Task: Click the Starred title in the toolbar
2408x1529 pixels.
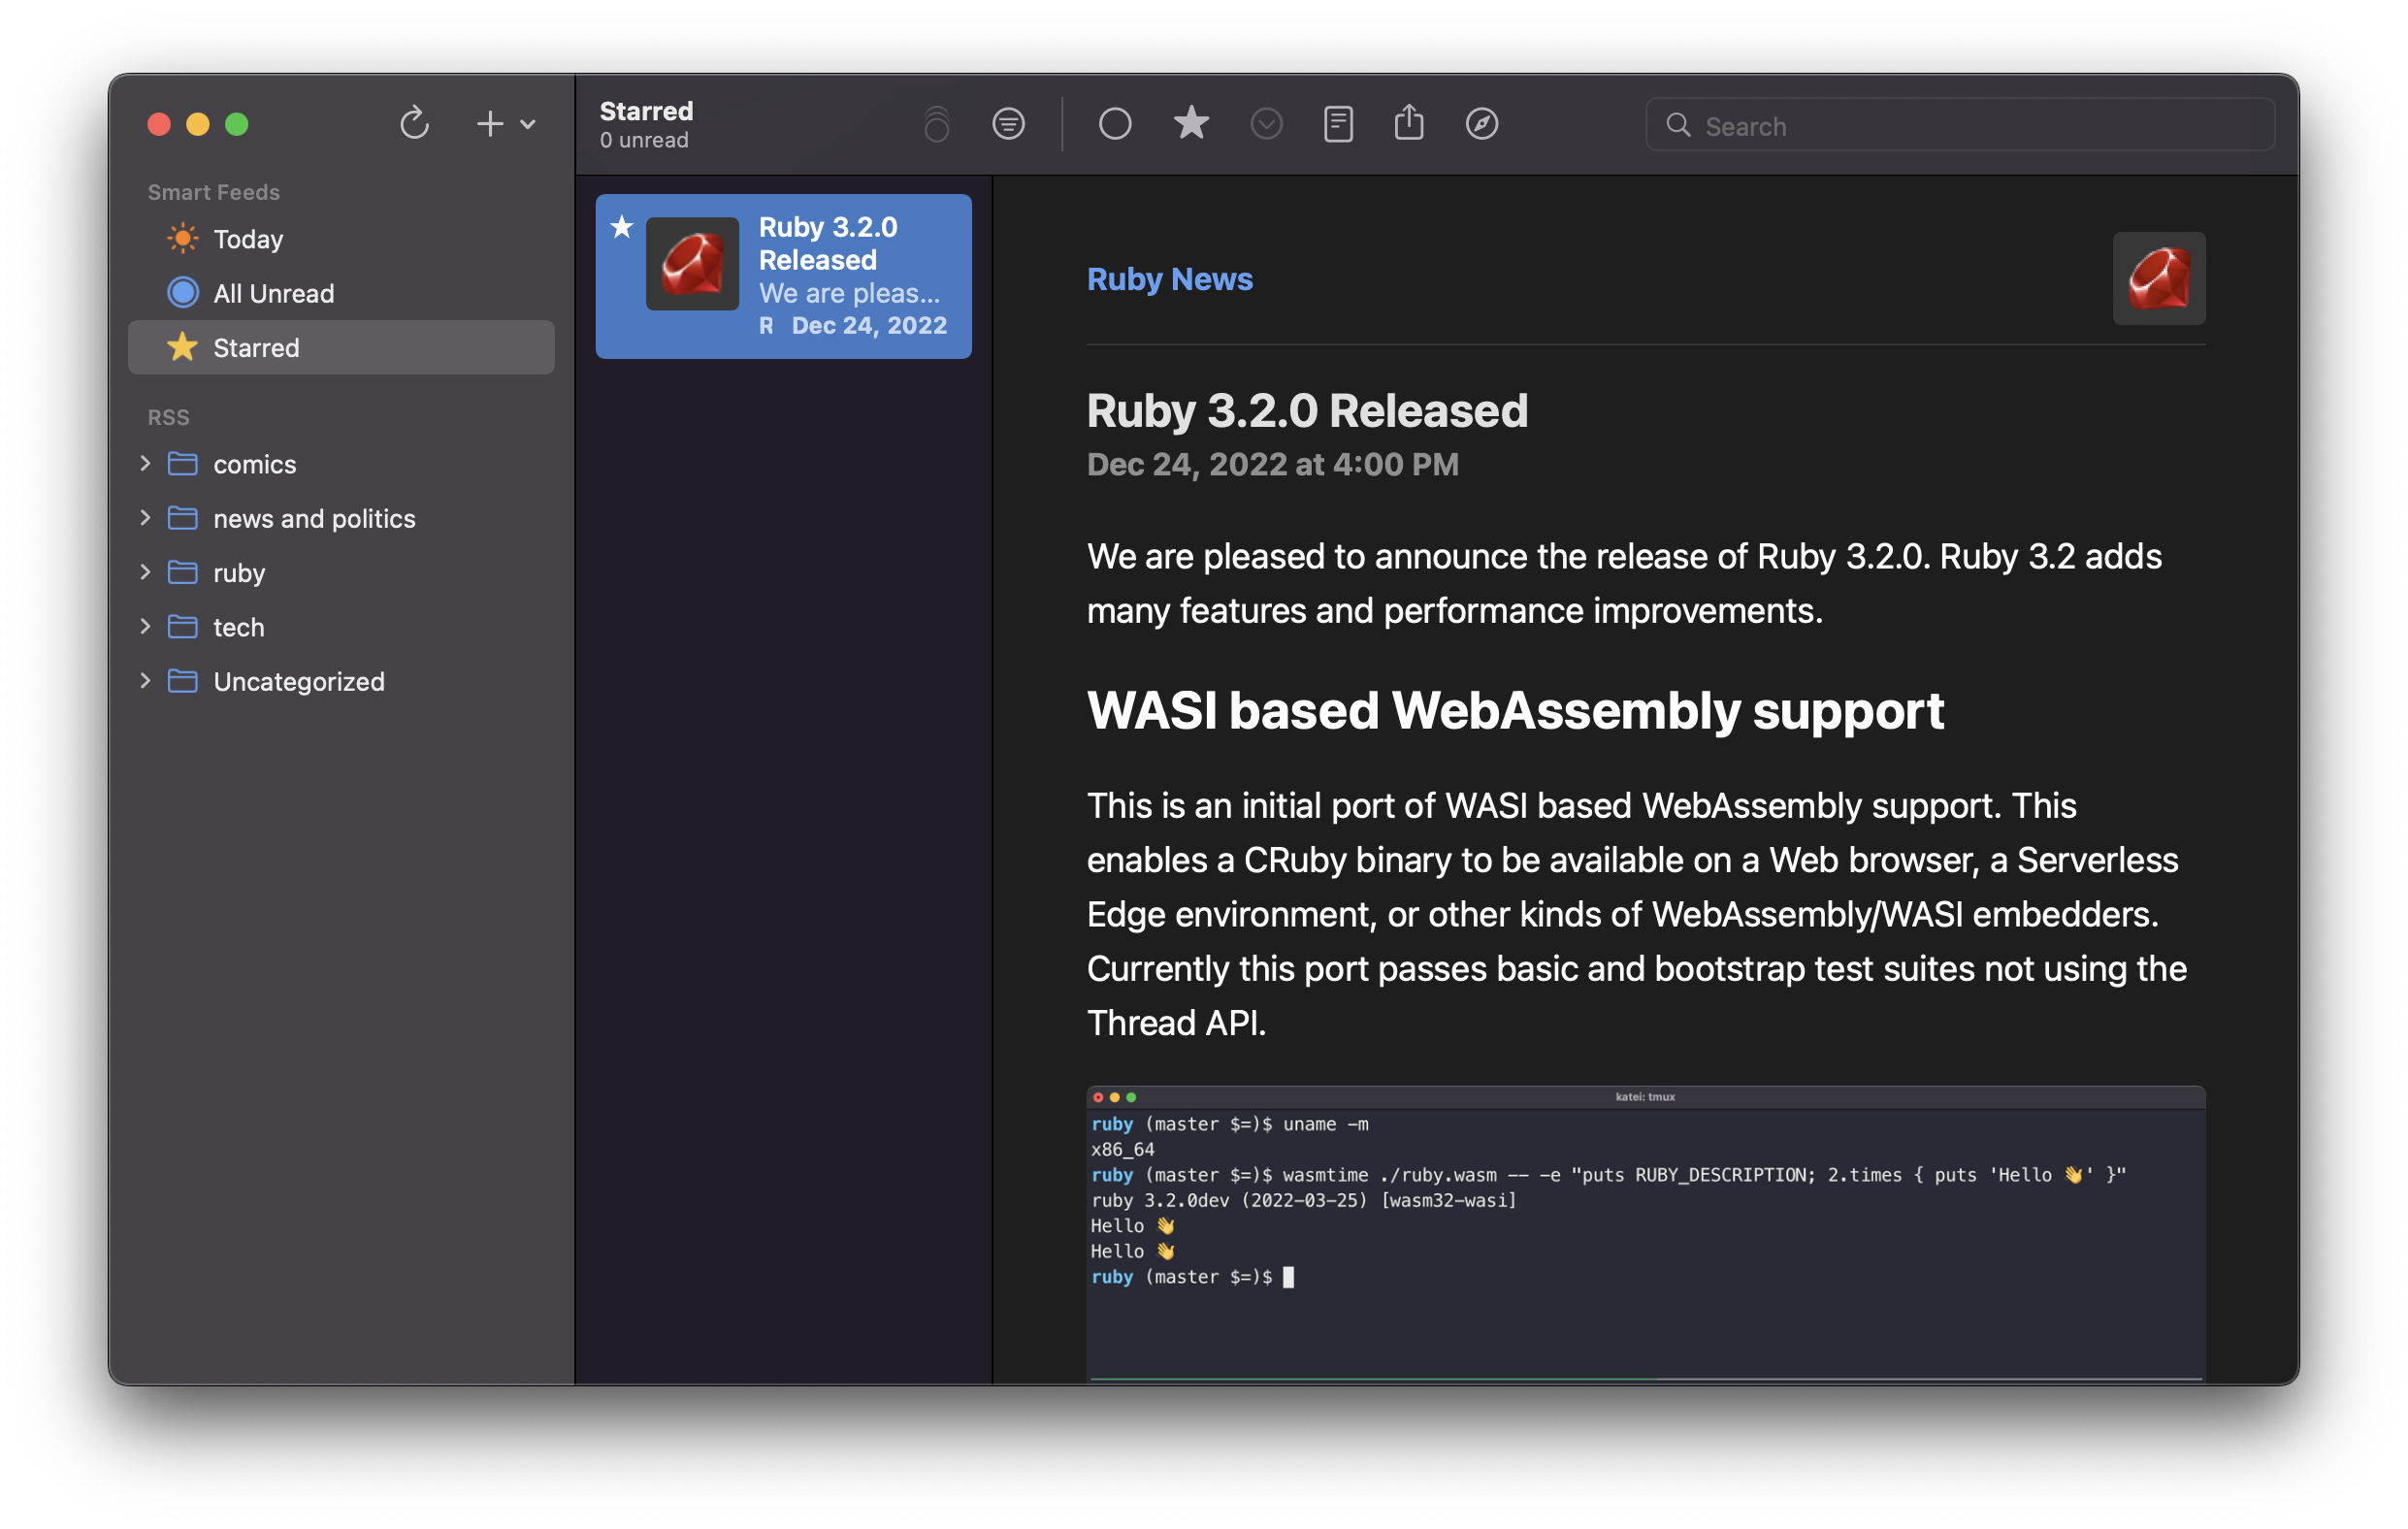Action: (x=646, y=111)
